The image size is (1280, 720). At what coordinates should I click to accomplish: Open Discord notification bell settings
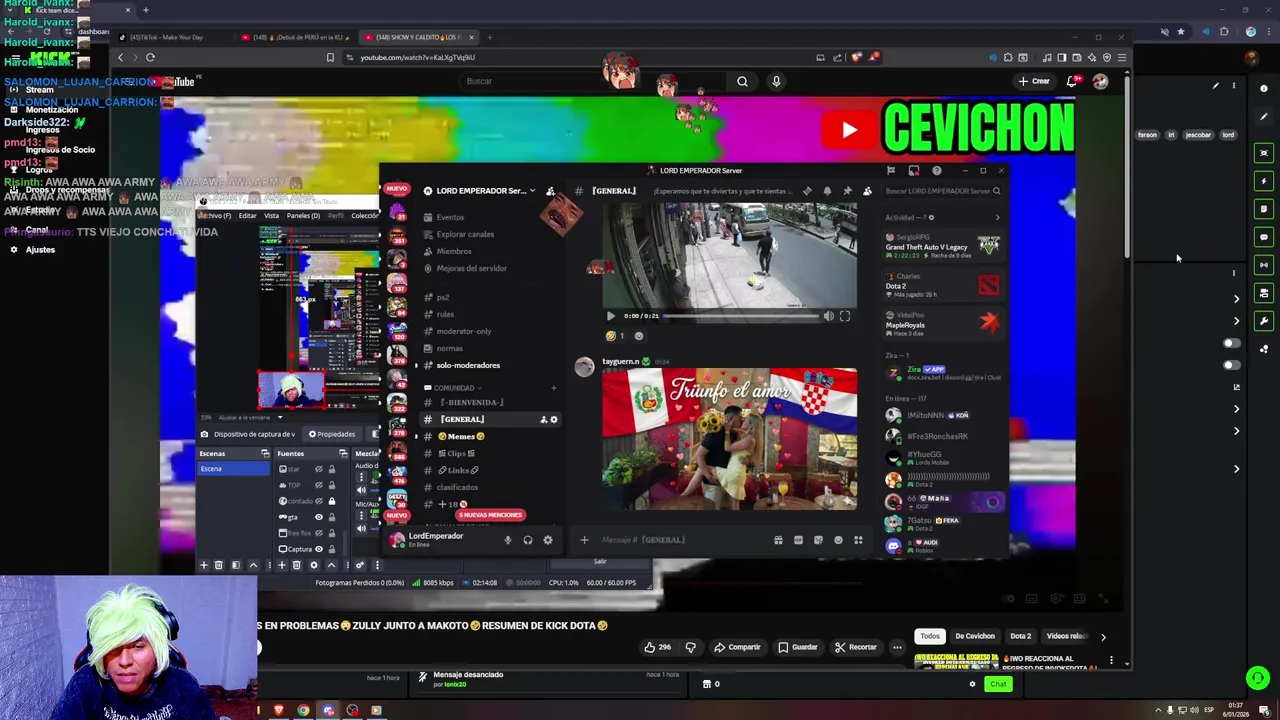827,191
